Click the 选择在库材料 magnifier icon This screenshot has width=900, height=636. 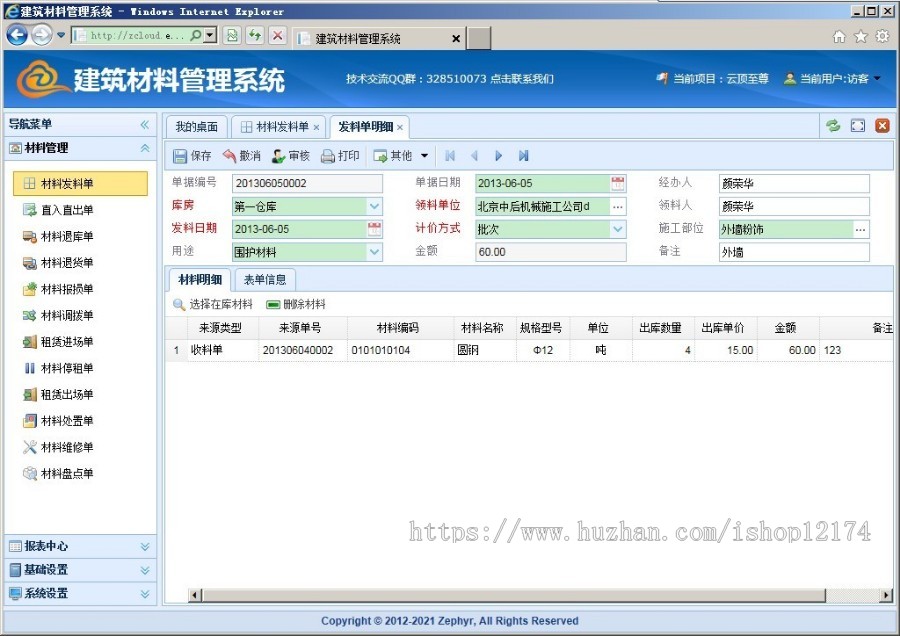tap(179, 304)
